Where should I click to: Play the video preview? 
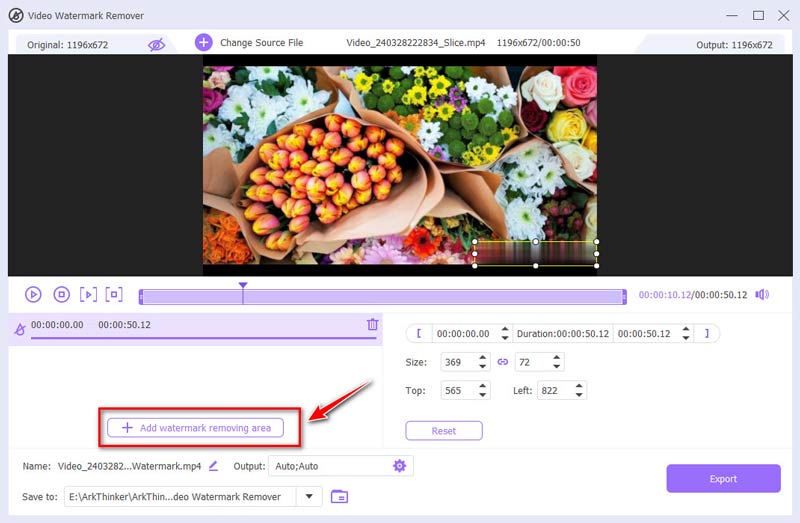[x=33, y=294]
